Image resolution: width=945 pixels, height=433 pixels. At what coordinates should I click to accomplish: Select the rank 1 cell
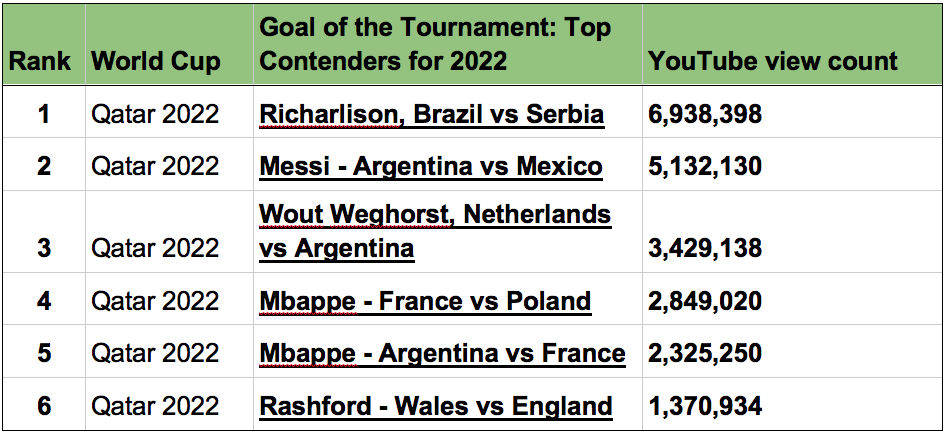pyautogui.click(x=44, y=113)
